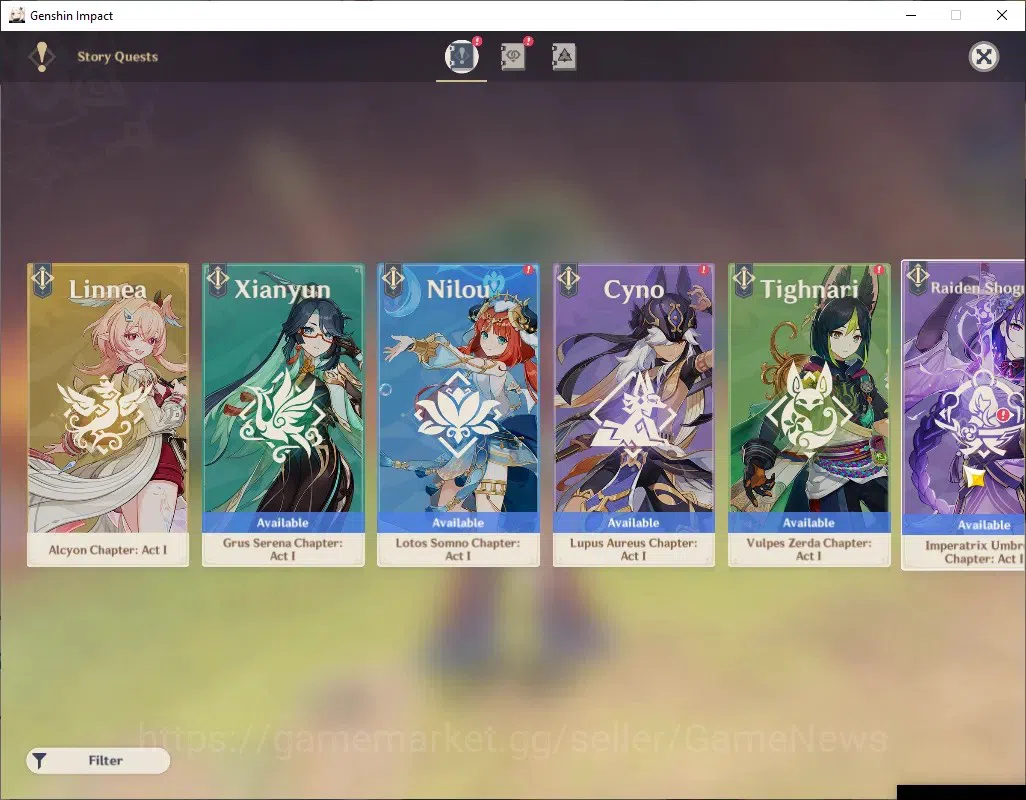Click 'Vulpes Zerda Chapter: Act I' label

tap(809, 549)
